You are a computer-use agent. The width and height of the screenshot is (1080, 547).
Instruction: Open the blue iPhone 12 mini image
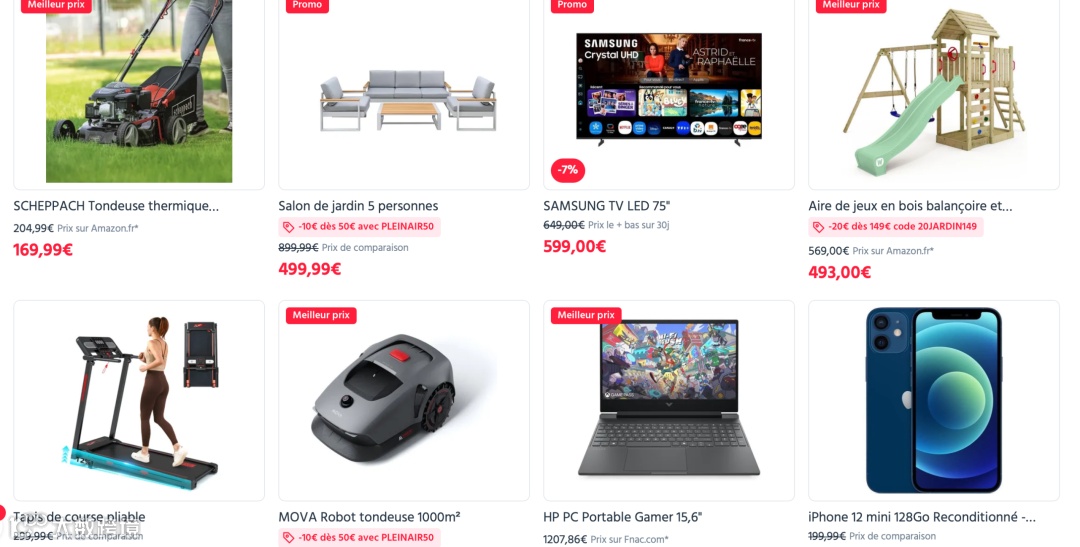click(934, 400)
